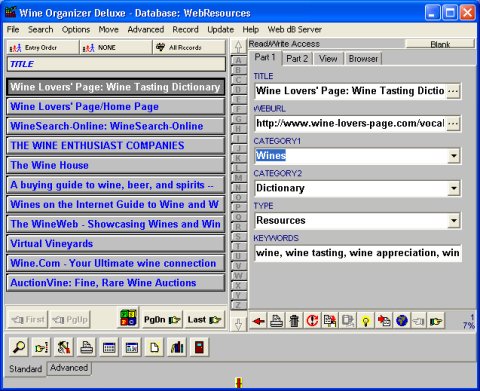The height and width of the screenshot is (391, 480).
Task: Open the CATEGORY2 dropdown arrow
Action: coord(454,188)
